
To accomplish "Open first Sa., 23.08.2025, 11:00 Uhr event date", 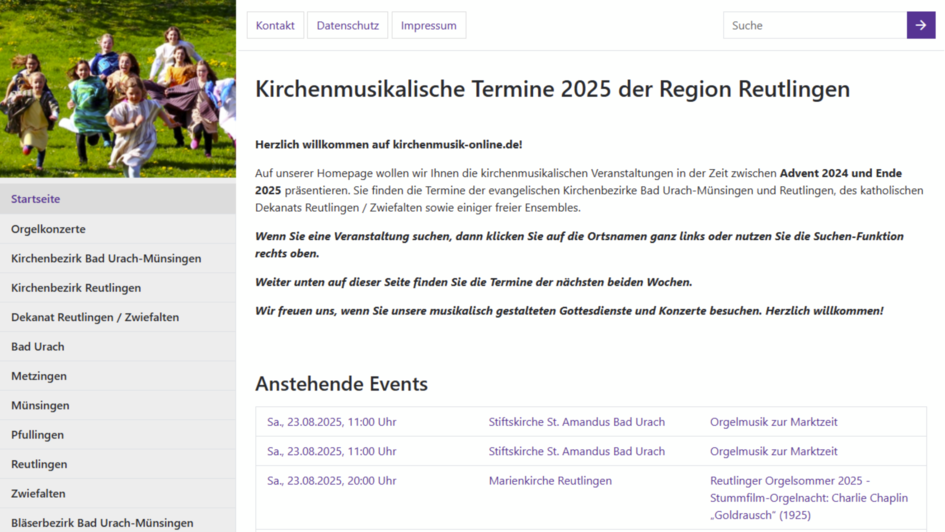I will 331,422.
